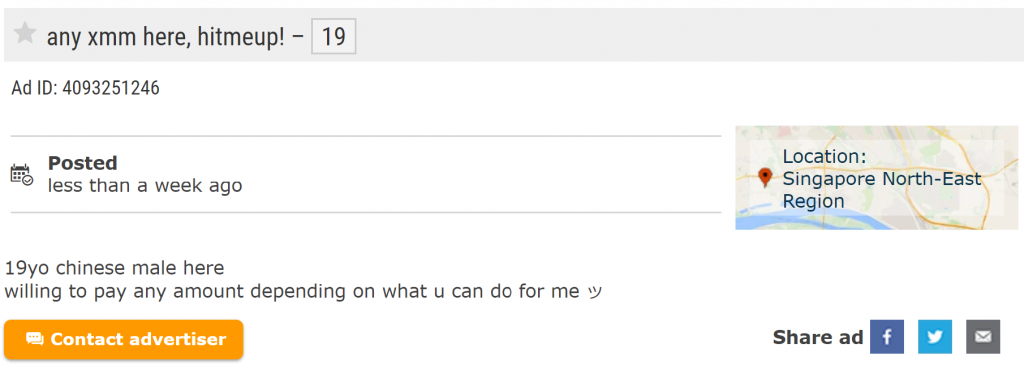Viewport: 1024px width, 365px height.
Task: Share the ad on Facebook
Action: 887,337
